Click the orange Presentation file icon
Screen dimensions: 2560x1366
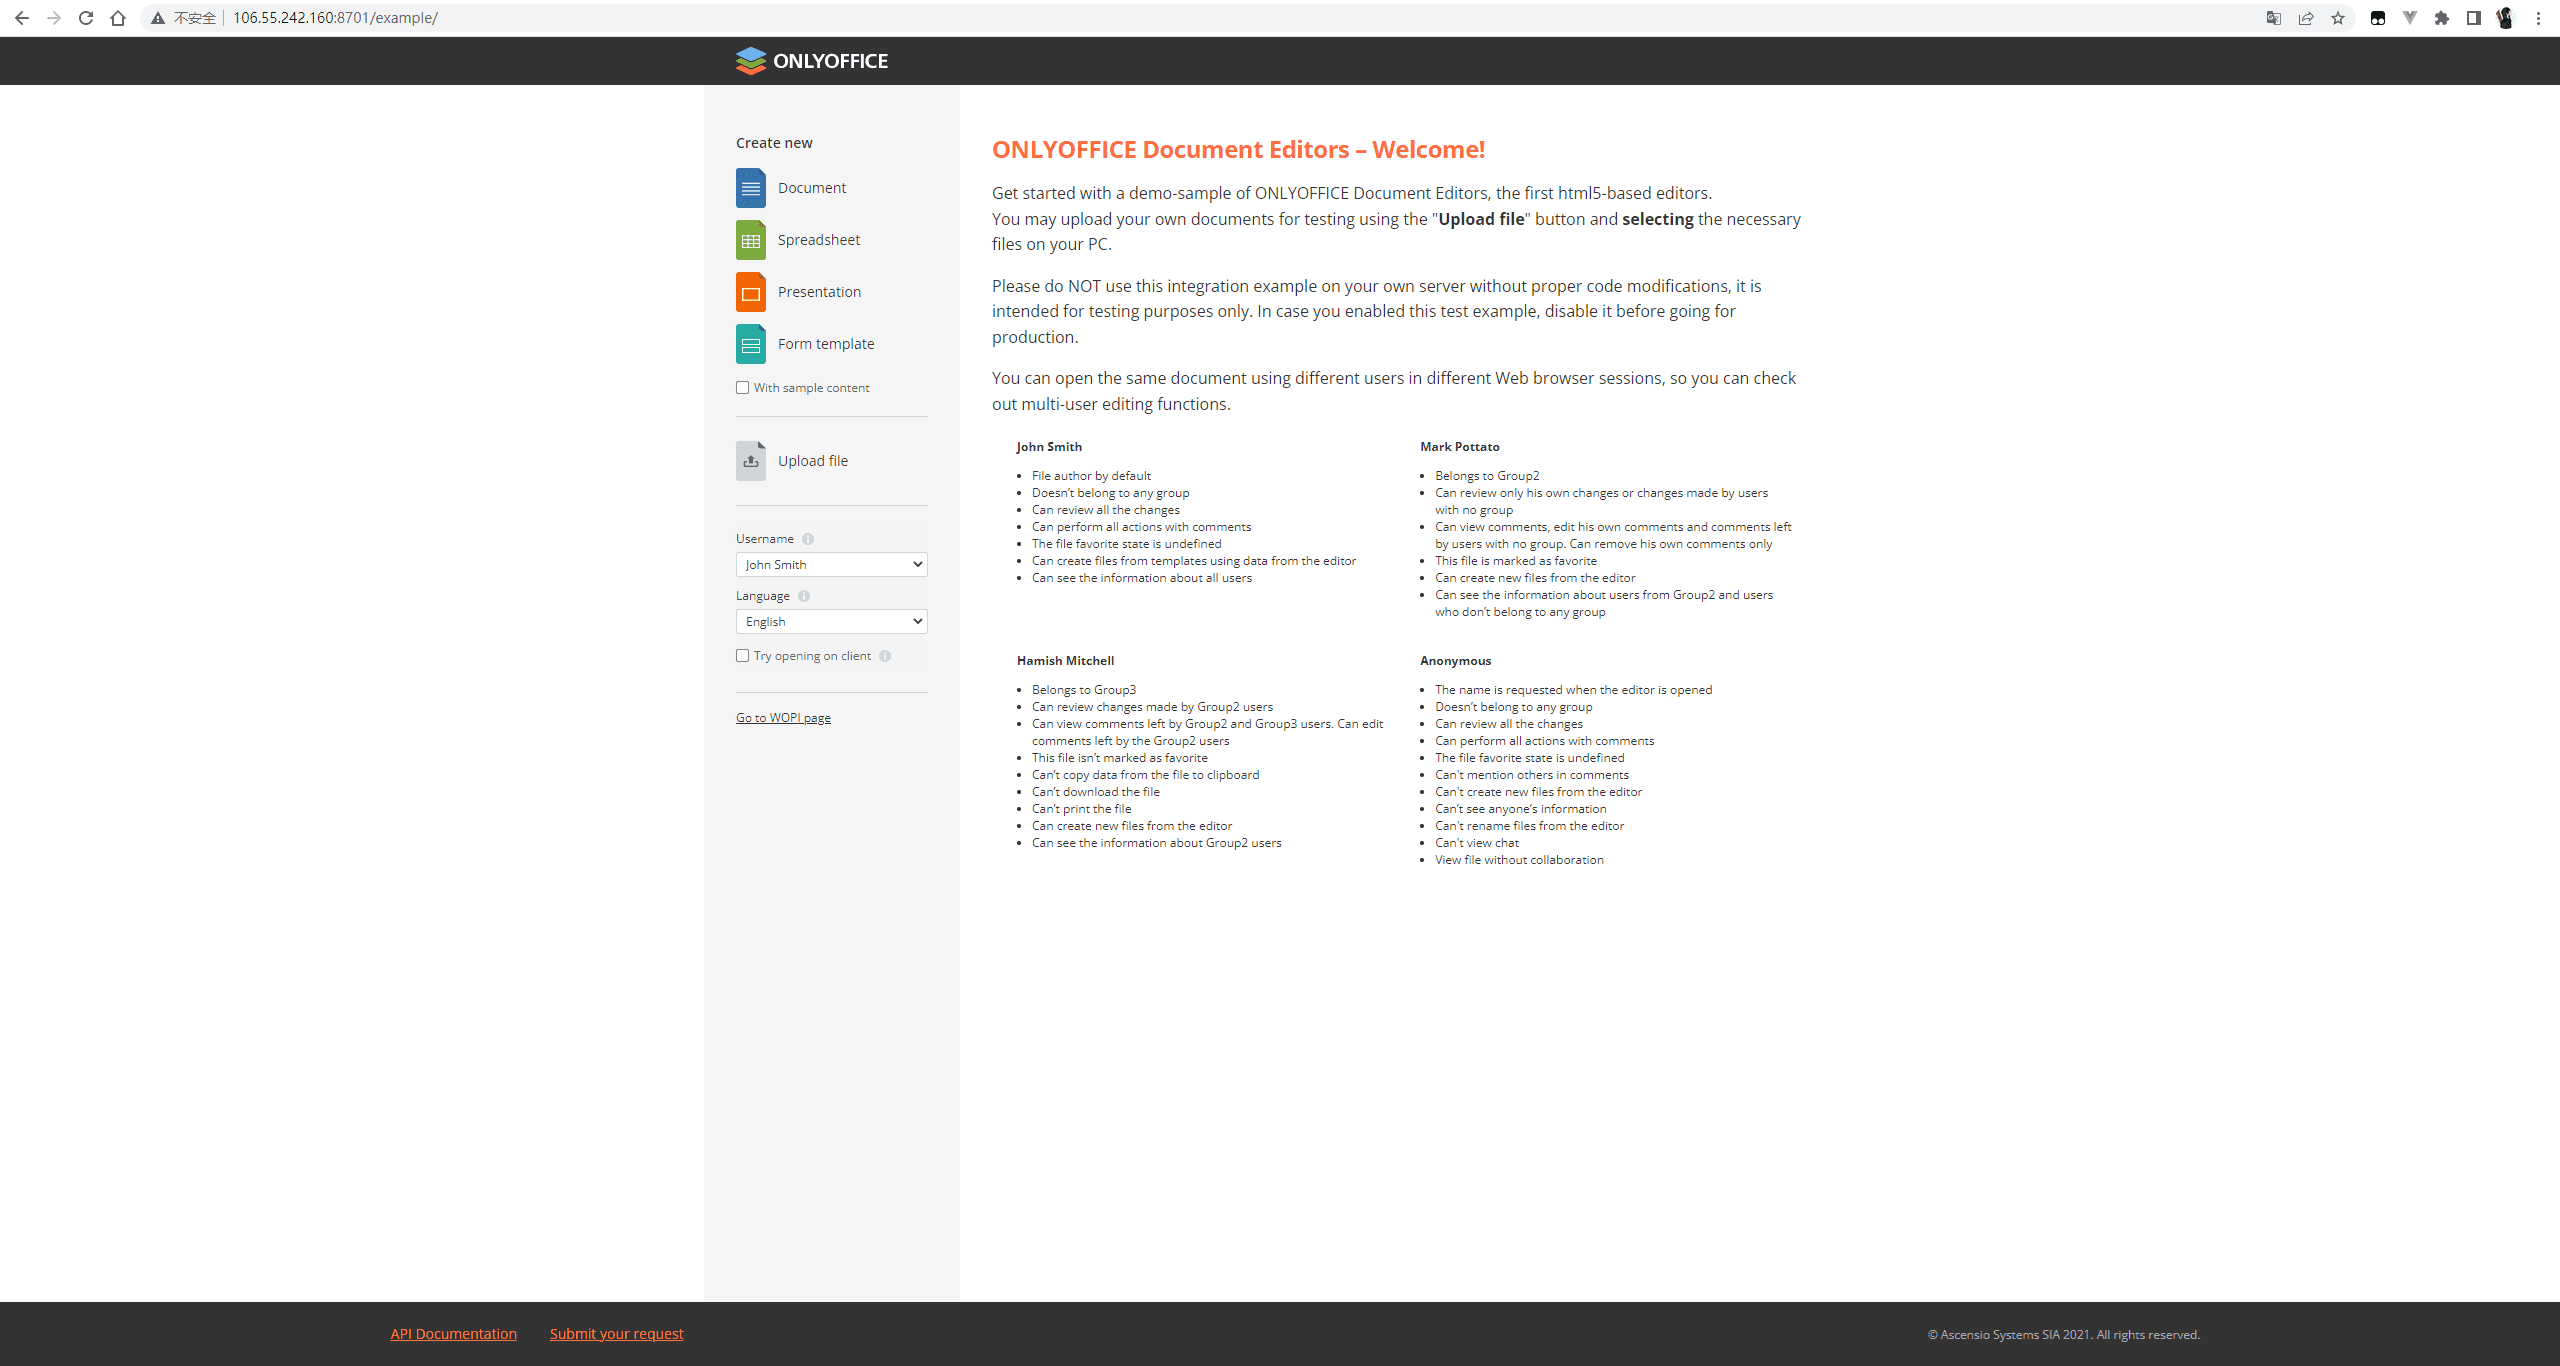point(750,292)
